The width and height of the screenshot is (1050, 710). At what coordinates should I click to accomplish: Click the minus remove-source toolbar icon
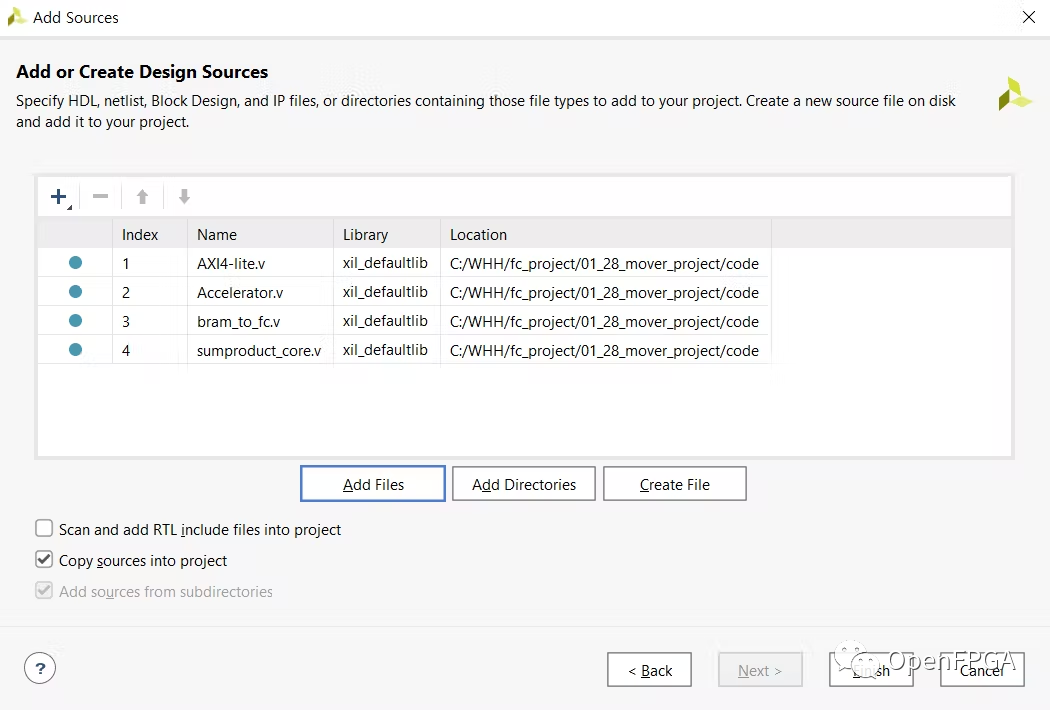pos(100,197)
